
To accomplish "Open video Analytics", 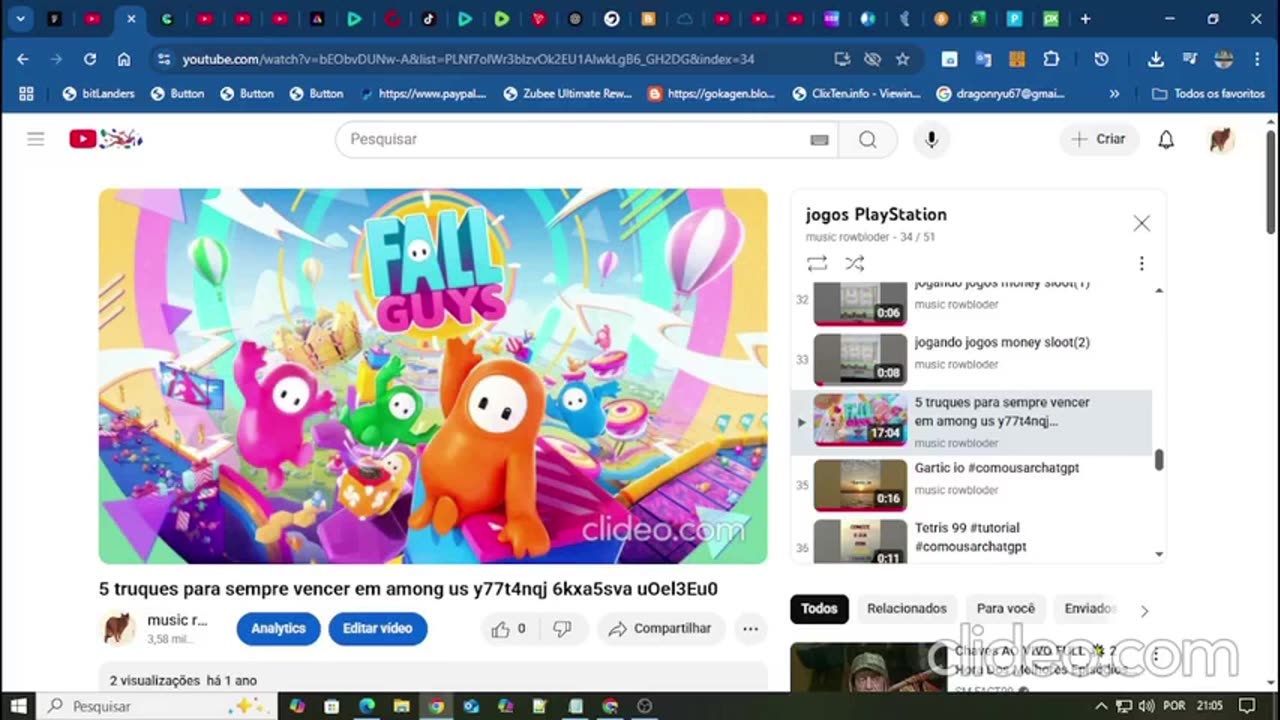I will 278,629.
